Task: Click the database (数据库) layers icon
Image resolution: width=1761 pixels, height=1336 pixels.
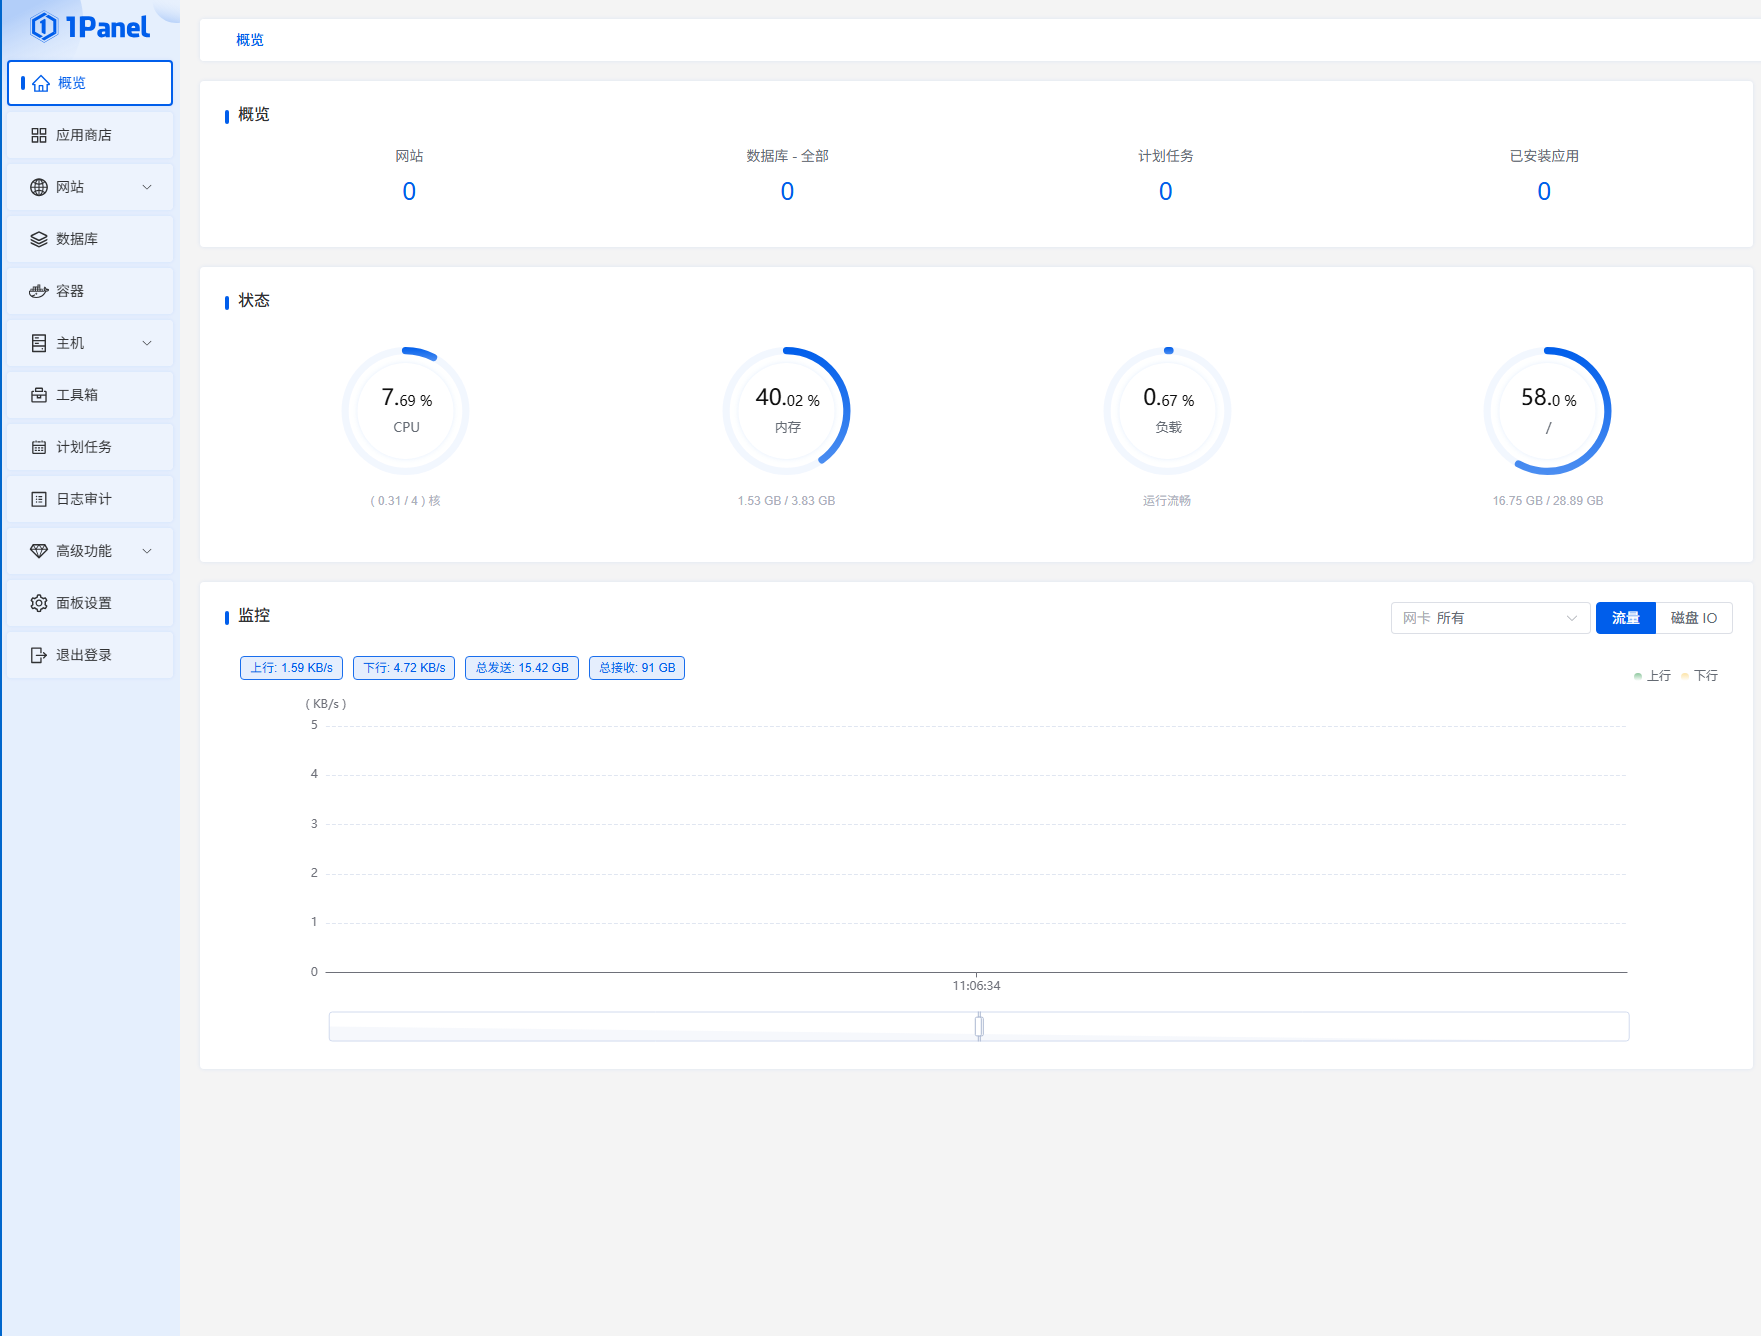Action: (x=39, y=239)
